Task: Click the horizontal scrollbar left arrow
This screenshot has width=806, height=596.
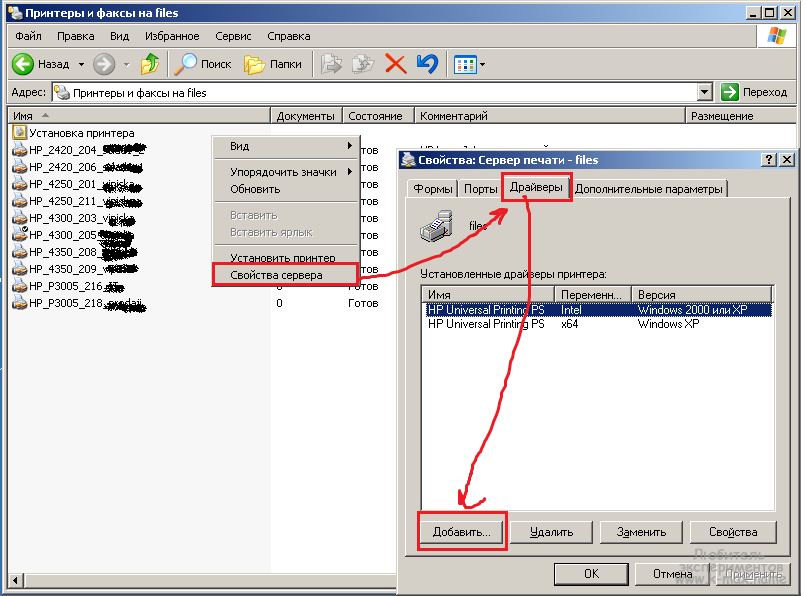Action: [x=15, y=581]
